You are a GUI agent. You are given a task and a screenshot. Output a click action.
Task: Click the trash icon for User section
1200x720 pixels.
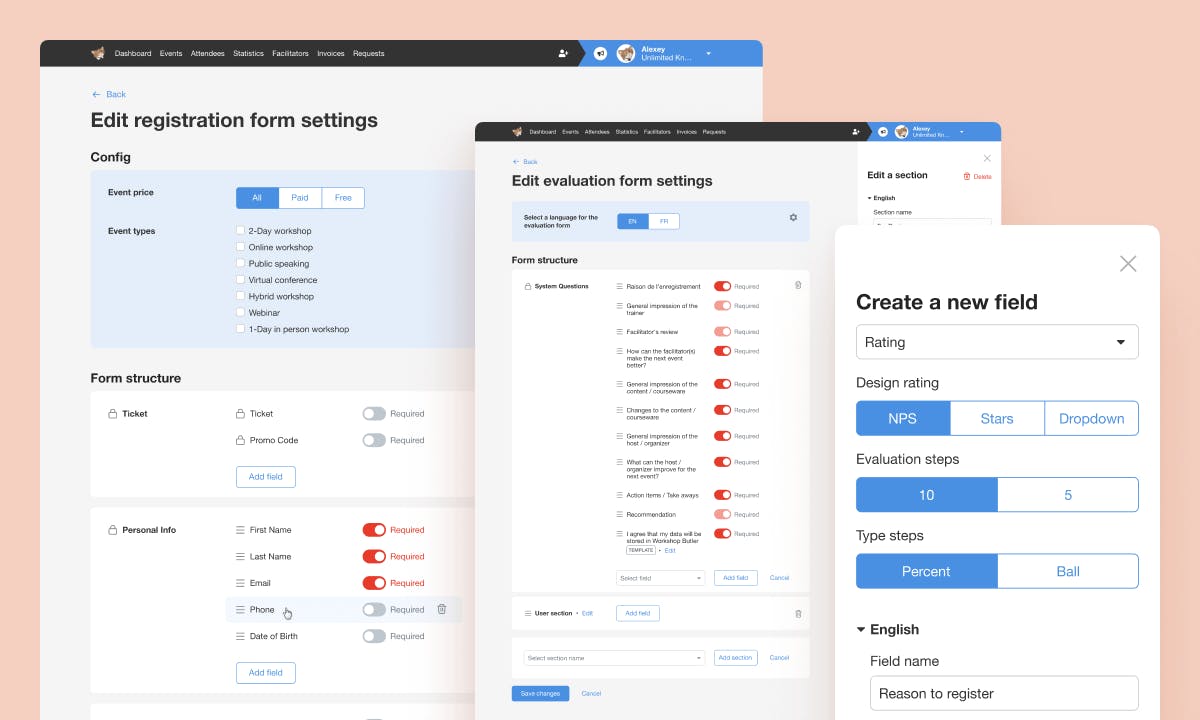(798, 614)
